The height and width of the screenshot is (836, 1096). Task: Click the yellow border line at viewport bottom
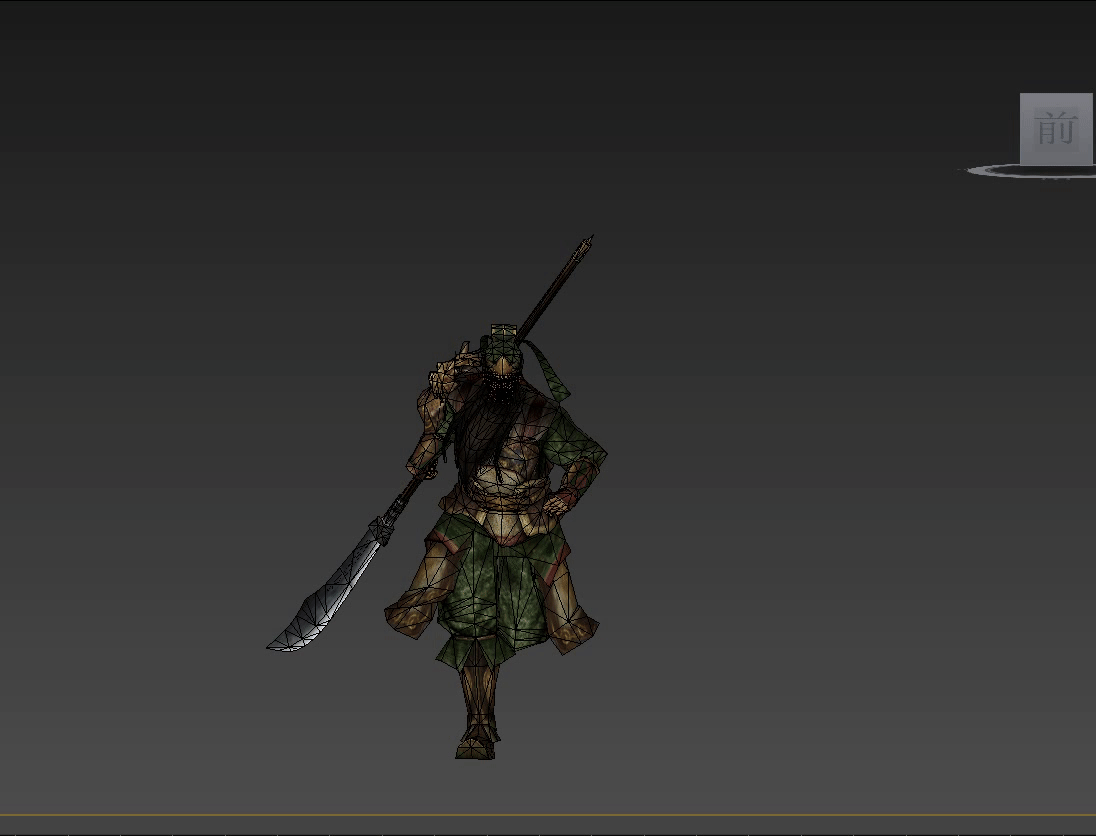[x=548, y=815]
